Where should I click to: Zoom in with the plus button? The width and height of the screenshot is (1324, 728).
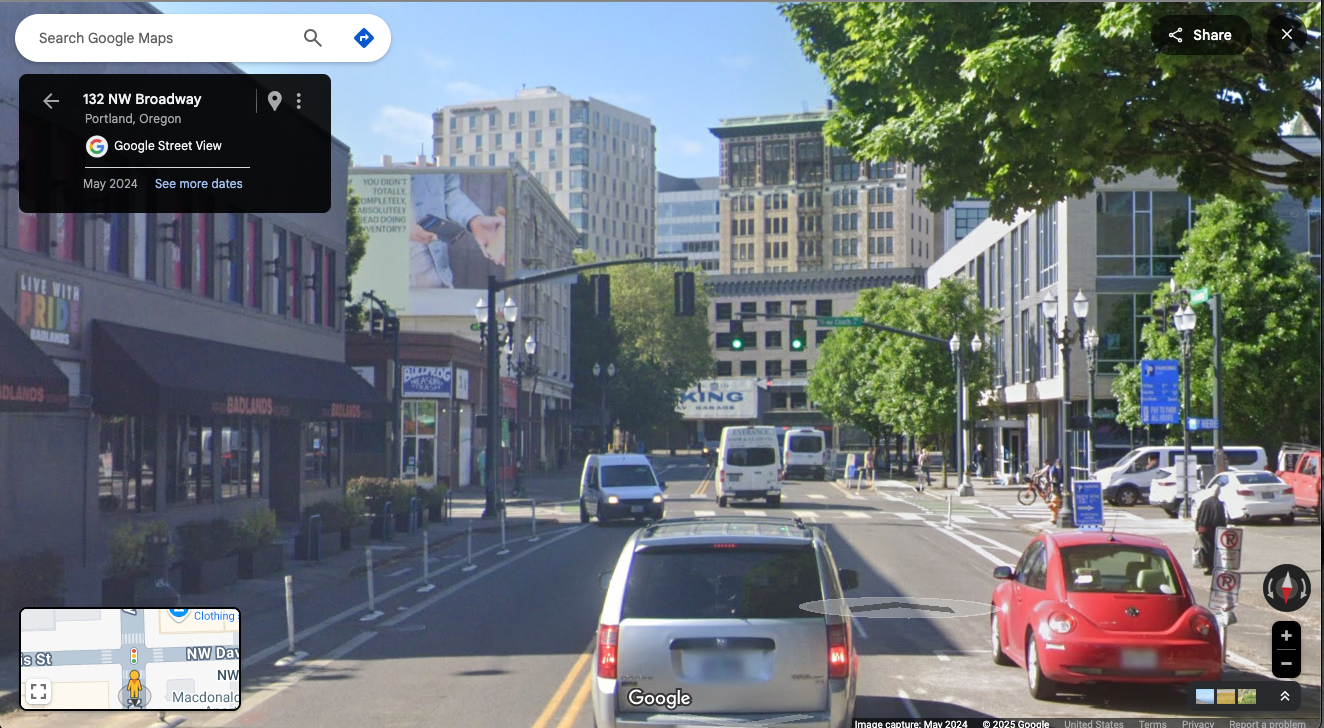(1286, 635)
